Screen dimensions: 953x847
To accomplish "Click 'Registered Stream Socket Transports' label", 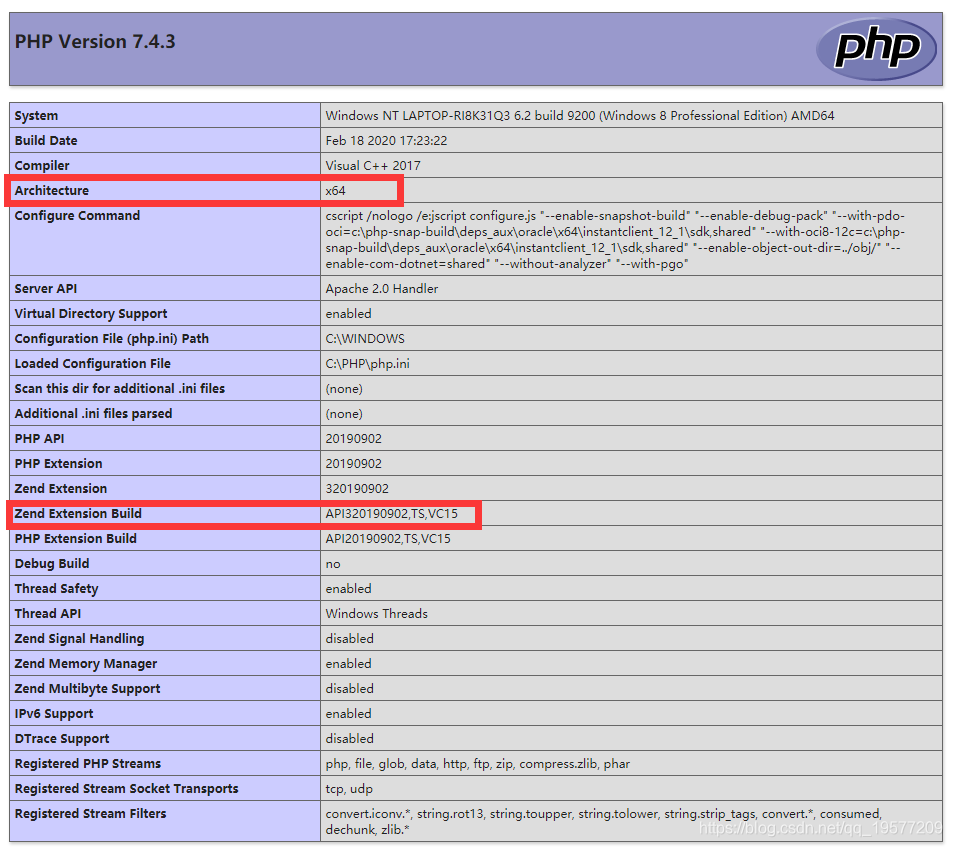I will click(126, 788).
